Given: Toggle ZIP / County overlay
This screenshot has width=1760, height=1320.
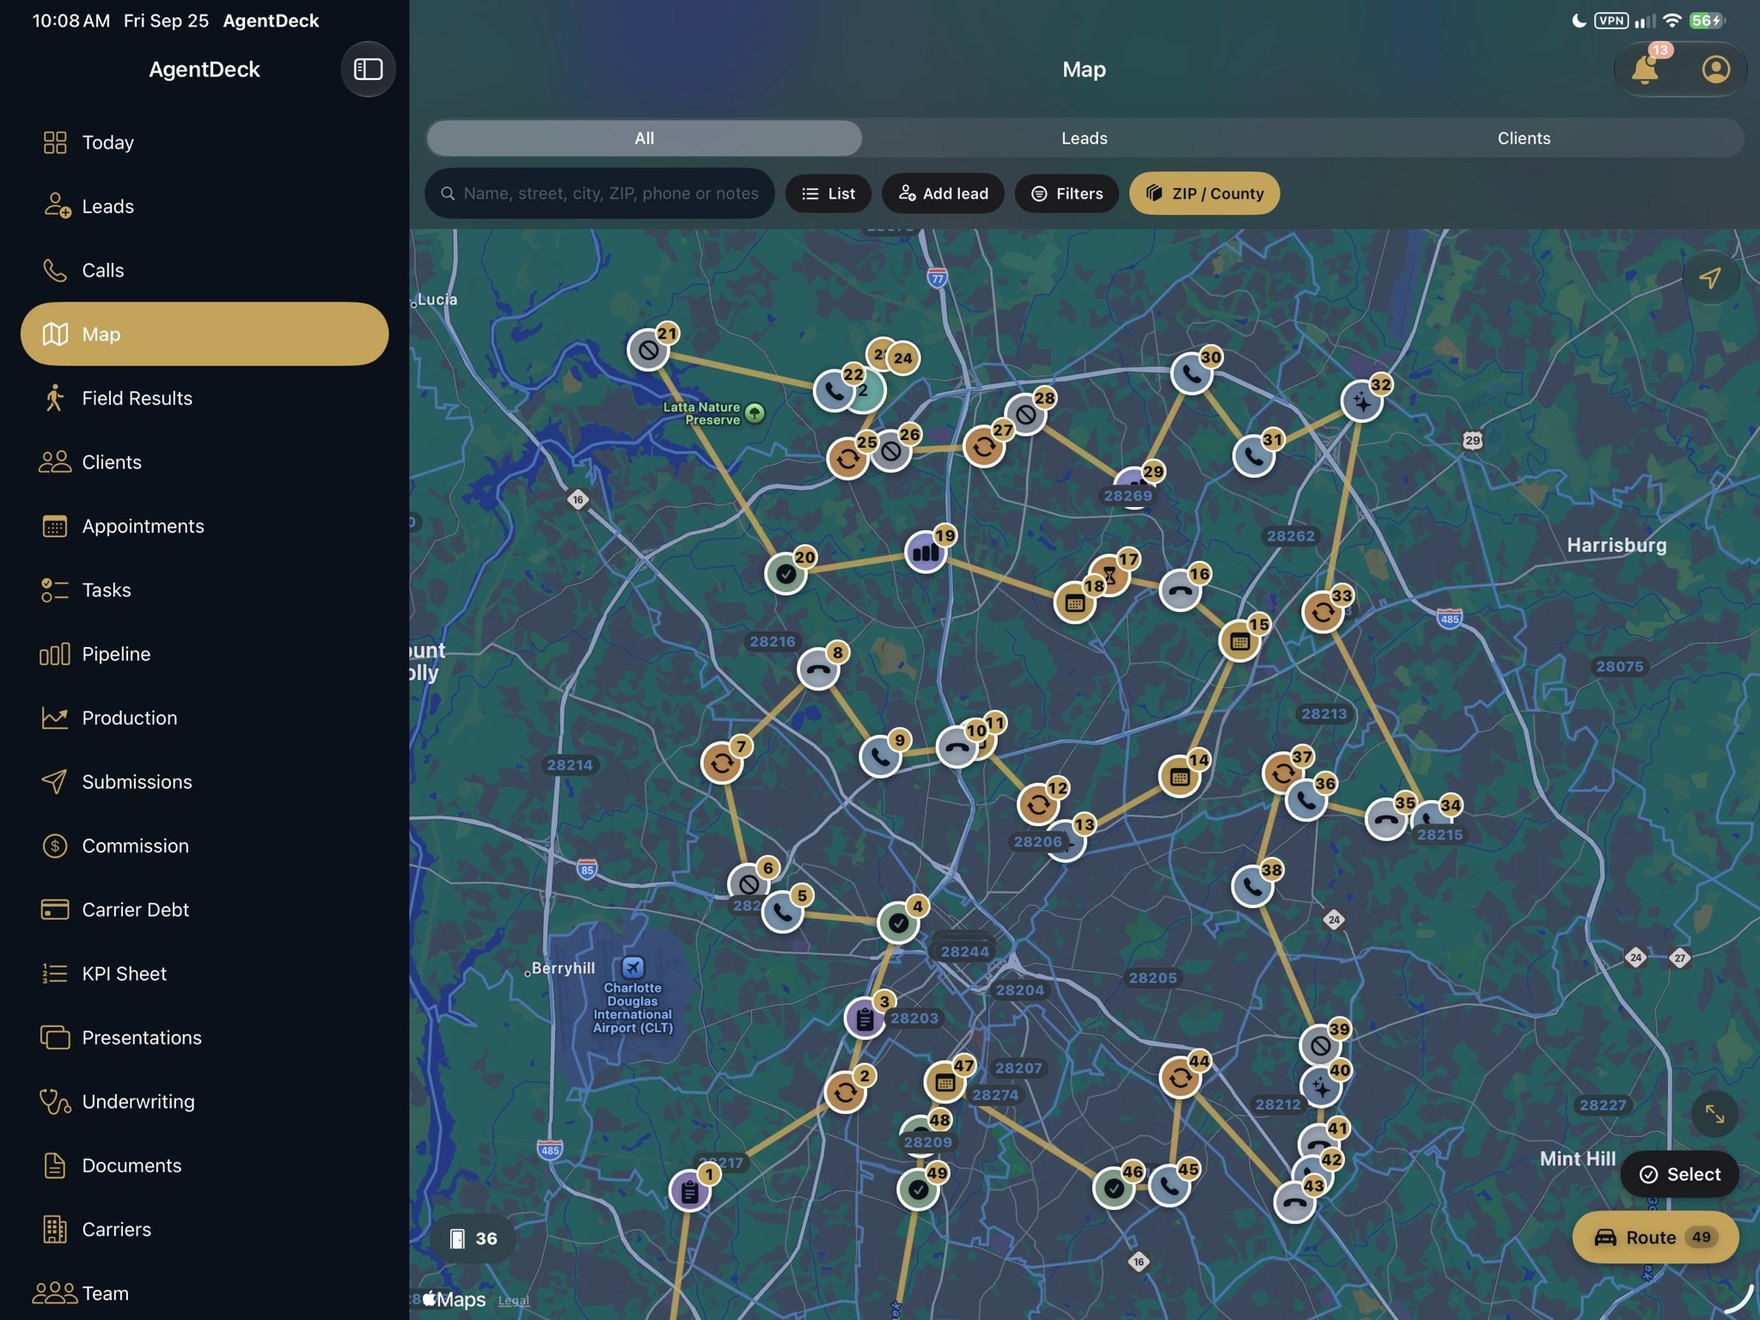Looking at the screenshot, I should [1204, 193].
